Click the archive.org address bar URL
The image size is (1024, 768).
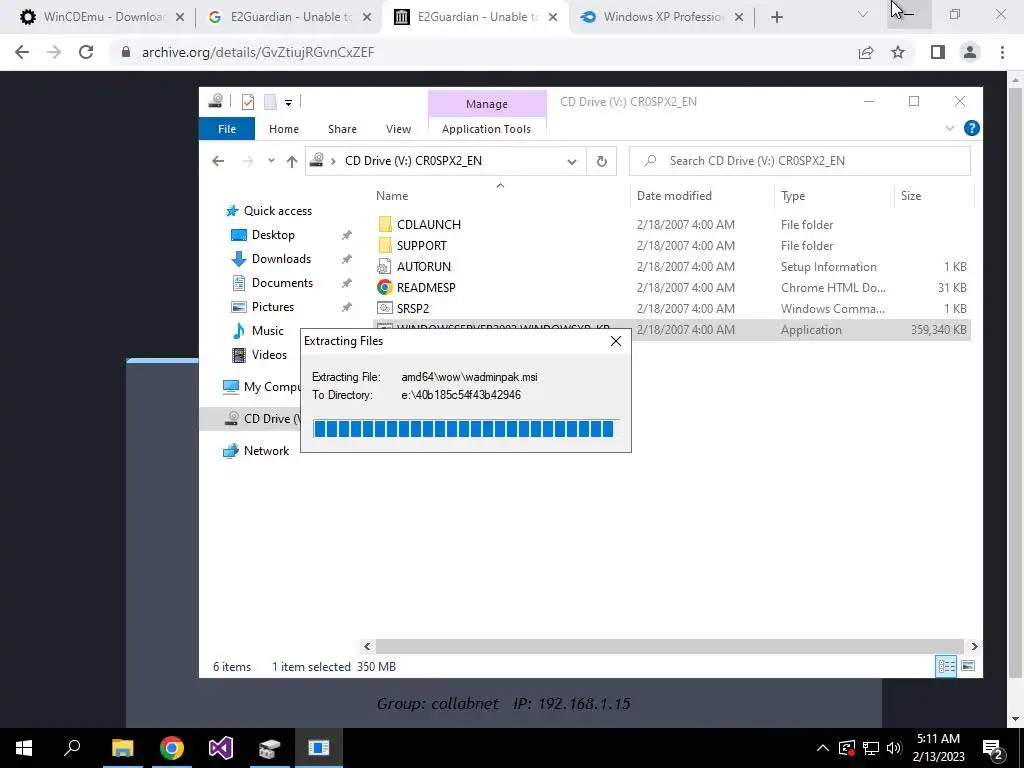(258, 52)
